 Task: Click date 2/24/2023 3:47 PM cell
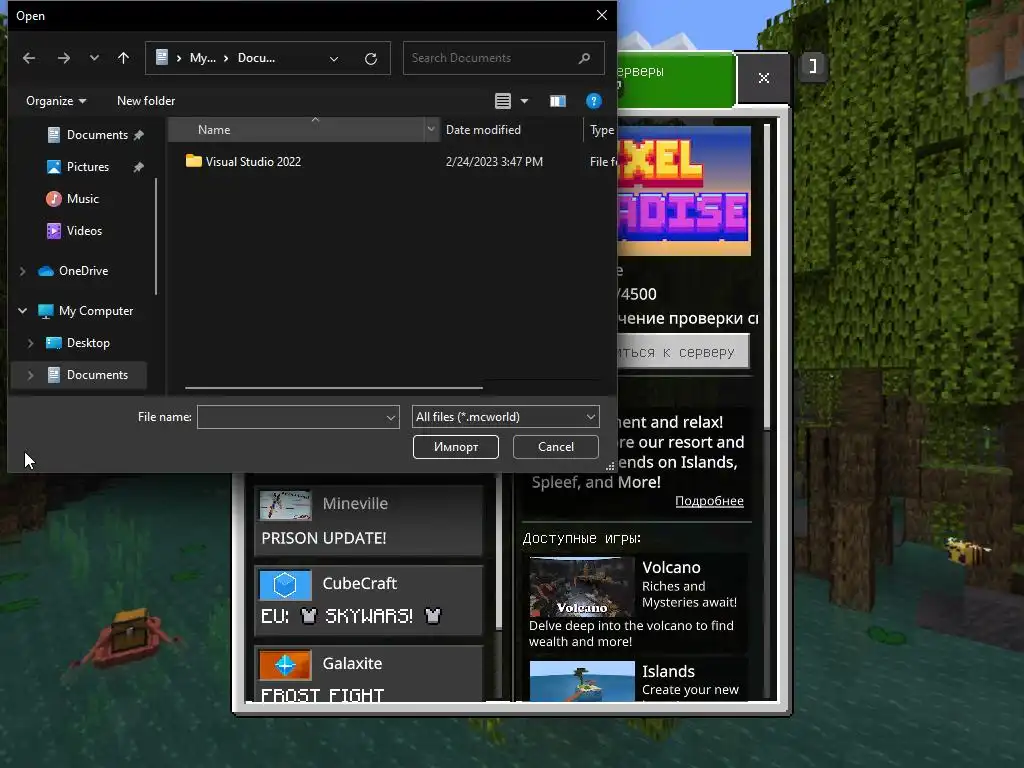pyautogui.click(x=494, y=161)
